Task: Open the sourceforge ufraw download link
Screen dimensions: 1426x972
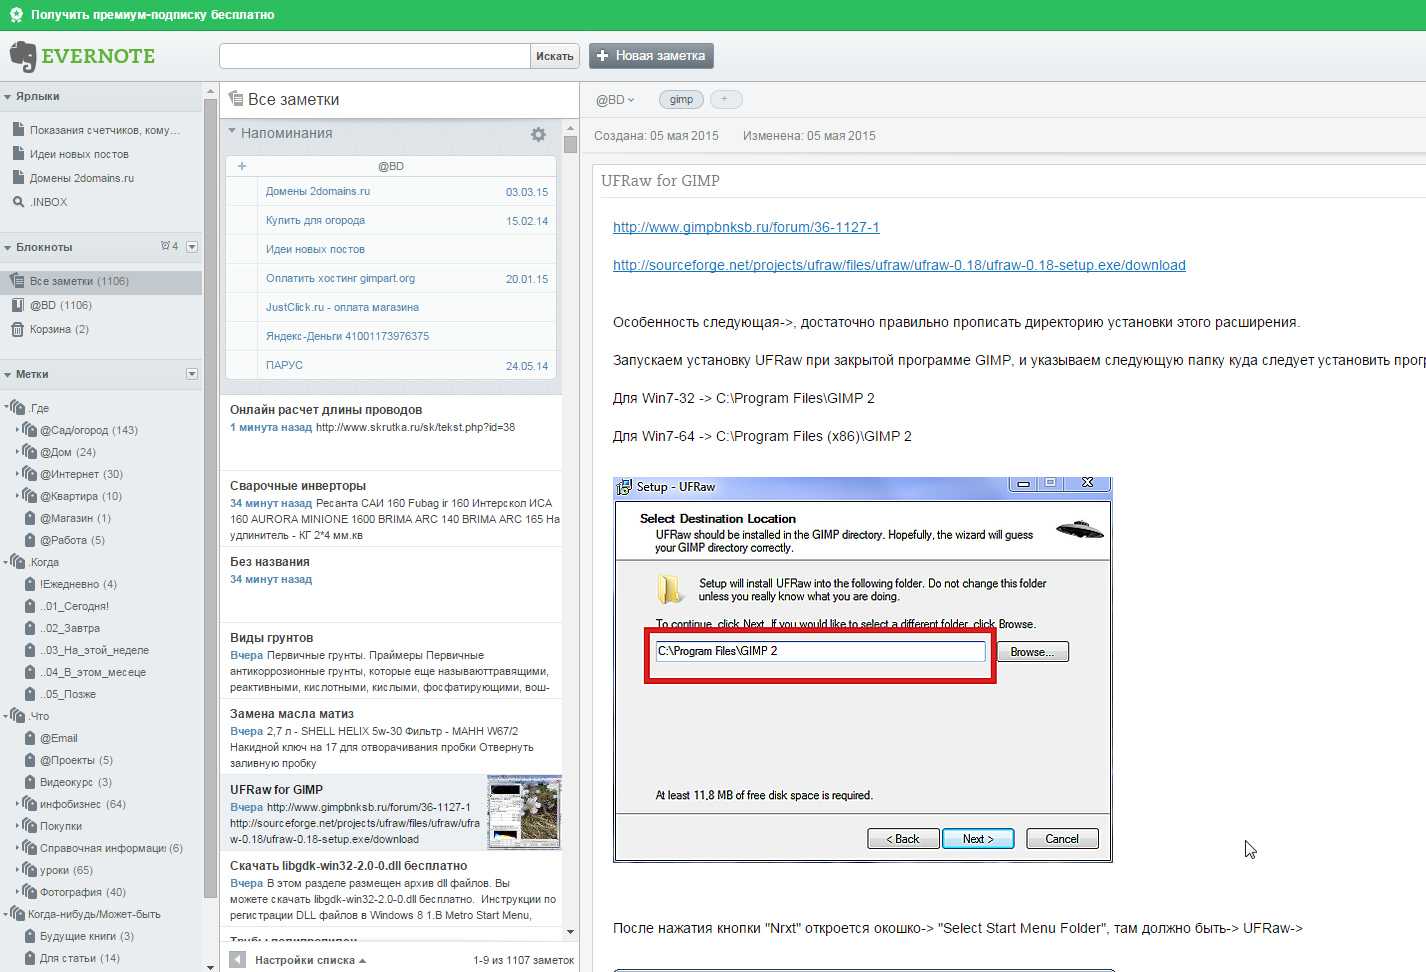Action: pos(899,265)
